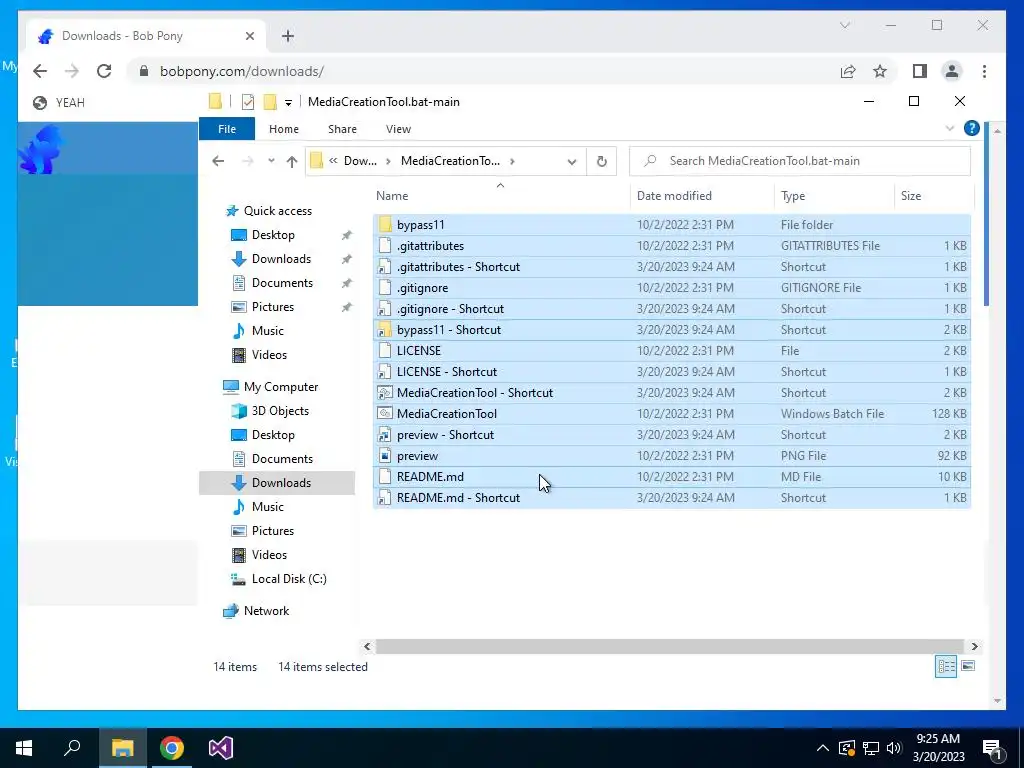Switch to large thumbnails view icon
Image resolution: width=1024 pixels, height=768 pixels.
[968, 666]
